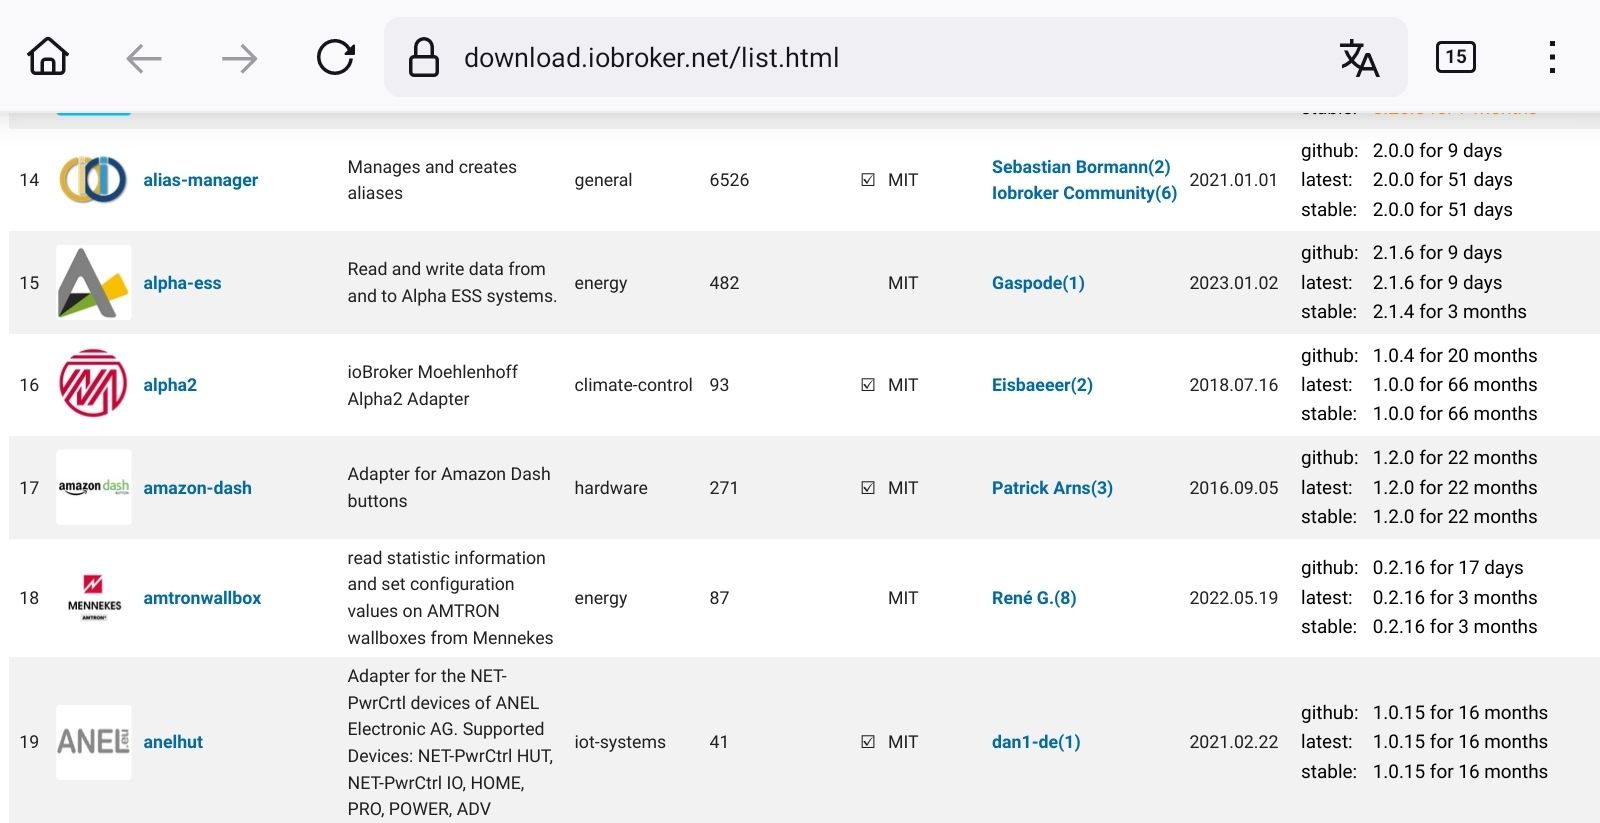Reload the current page
This screenshot has height=823, width=1600.
coord(335,57)
